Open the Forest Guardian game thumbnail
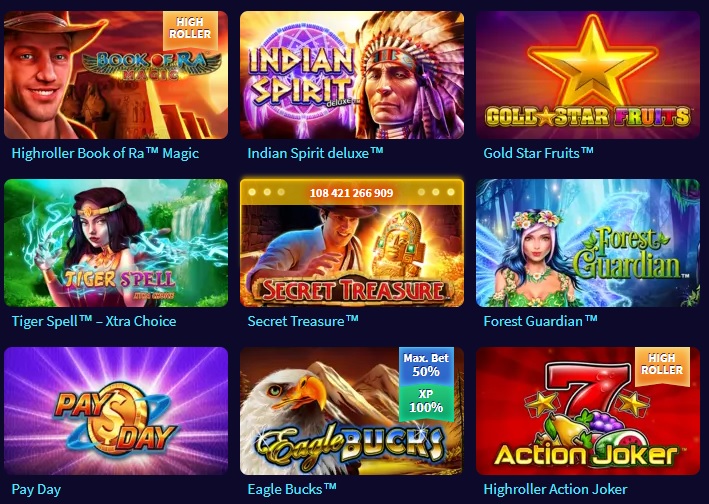709x504 pixels. click(x=588, y=243)
